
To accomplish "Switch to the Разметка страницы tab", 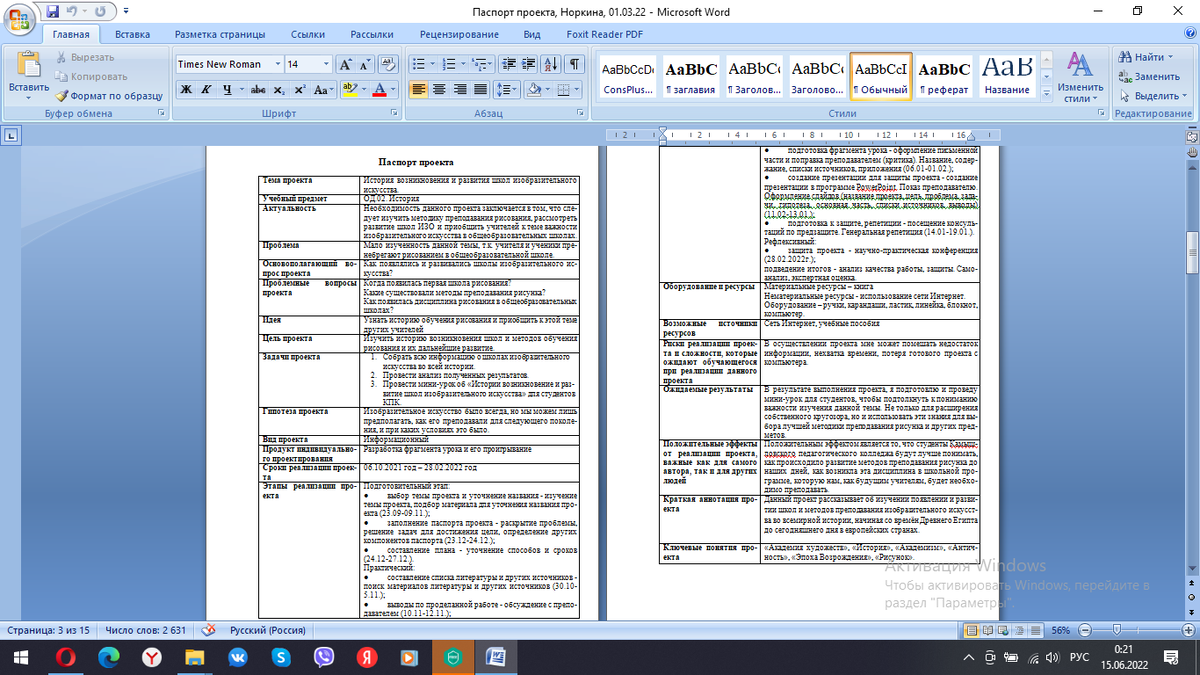I will coord(219,34).
